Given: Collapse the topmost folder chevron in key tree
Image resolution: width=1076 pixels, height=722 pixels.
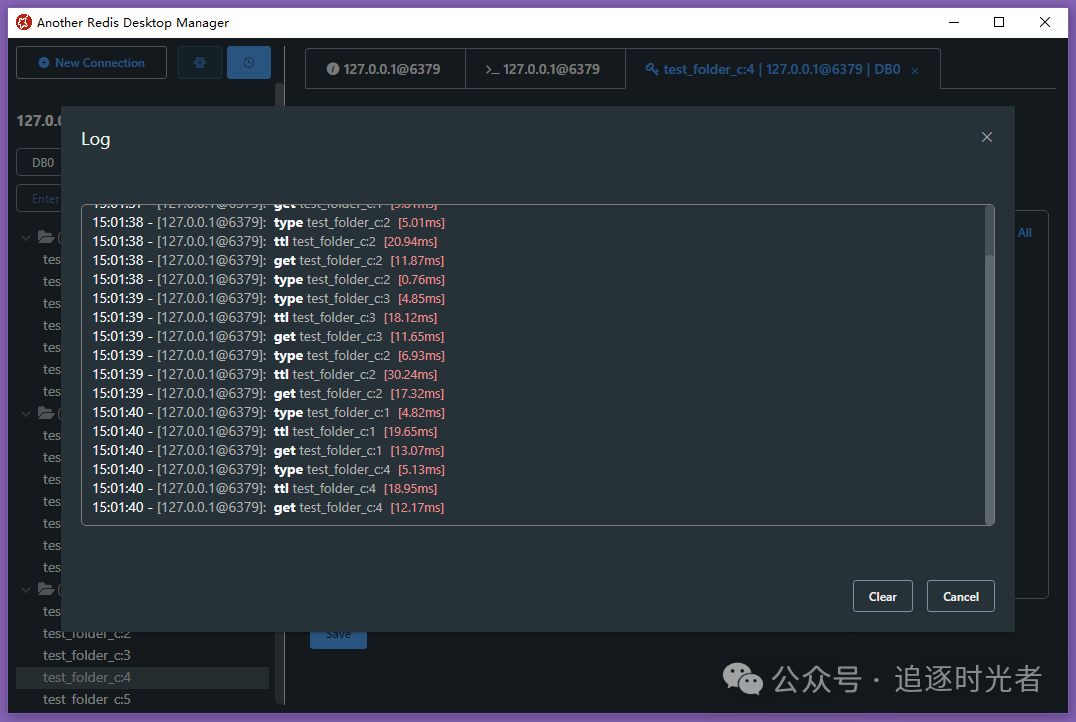Looking at the screenshot, I should click(26, 237).
